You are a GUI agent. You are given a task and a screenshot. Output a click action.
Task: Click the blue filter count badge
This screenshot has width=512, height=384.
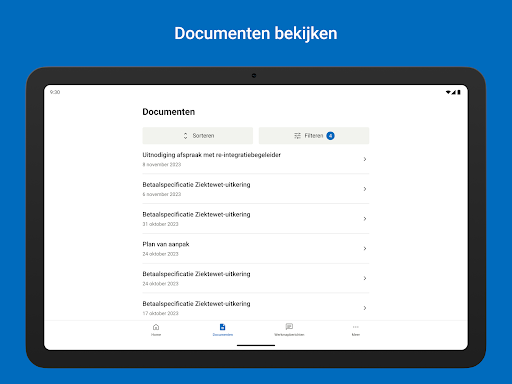(330, 136)
